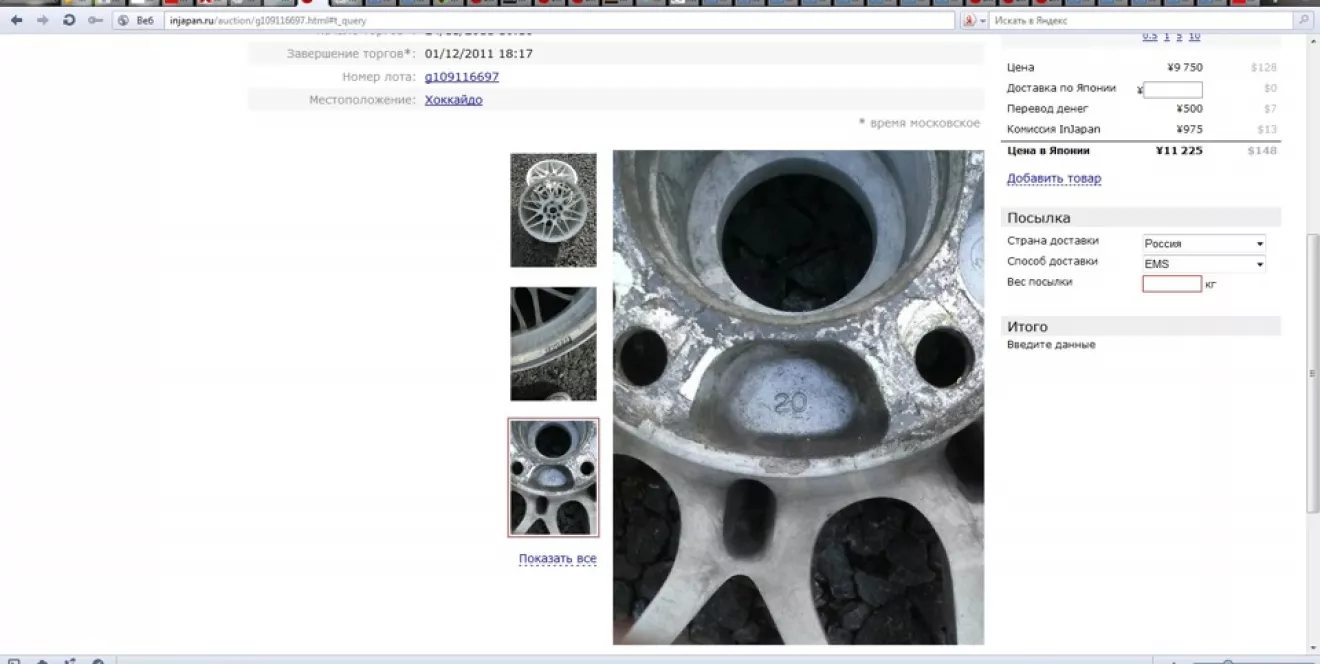Open the Yandex search engine dropdown
Image resolution: width=1320 pixels, height=664 pixels.
[x=974, y=20]
